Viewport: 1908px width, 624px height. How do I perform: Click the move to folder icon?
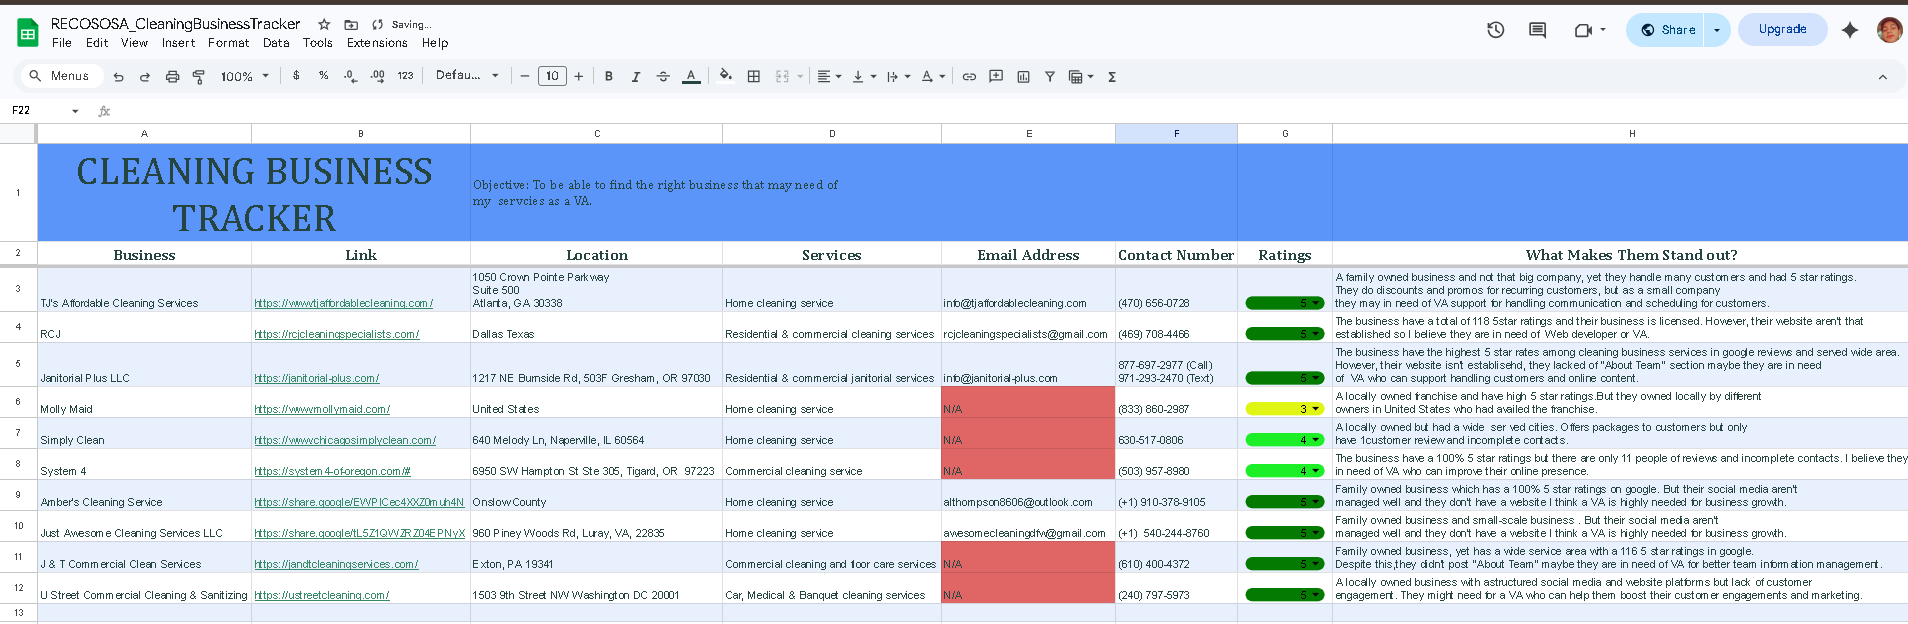(351, 24)
